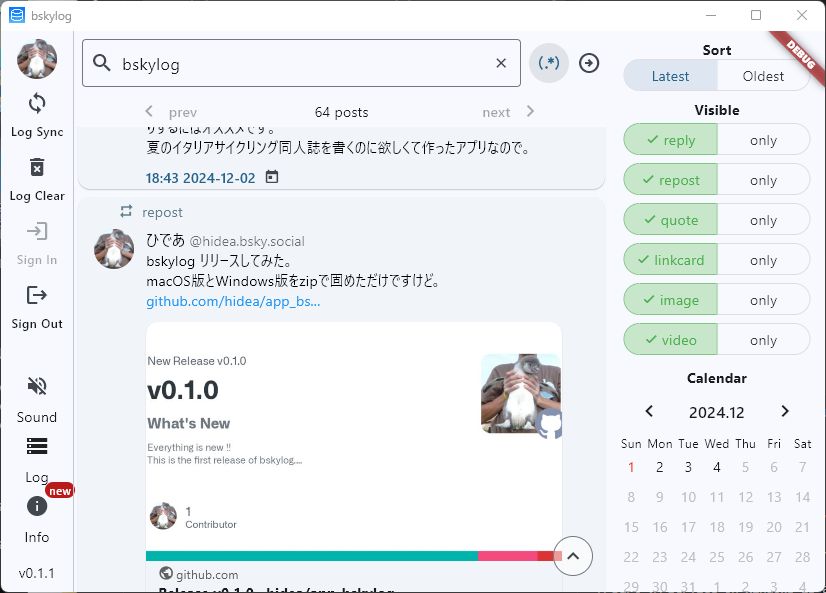
Task: Submit search with circled arrow icon
Action: tap(588, 63)
